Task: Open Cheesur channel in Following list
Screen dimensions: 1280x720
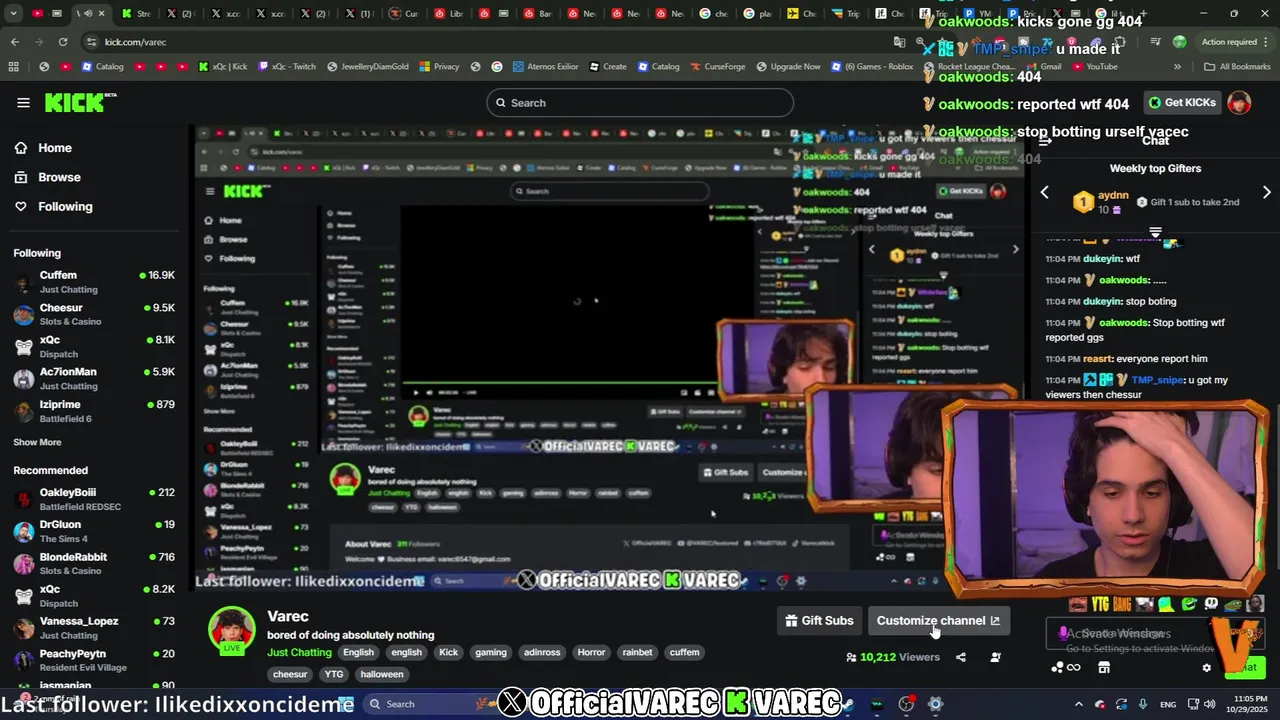Action: coord(94,314)
